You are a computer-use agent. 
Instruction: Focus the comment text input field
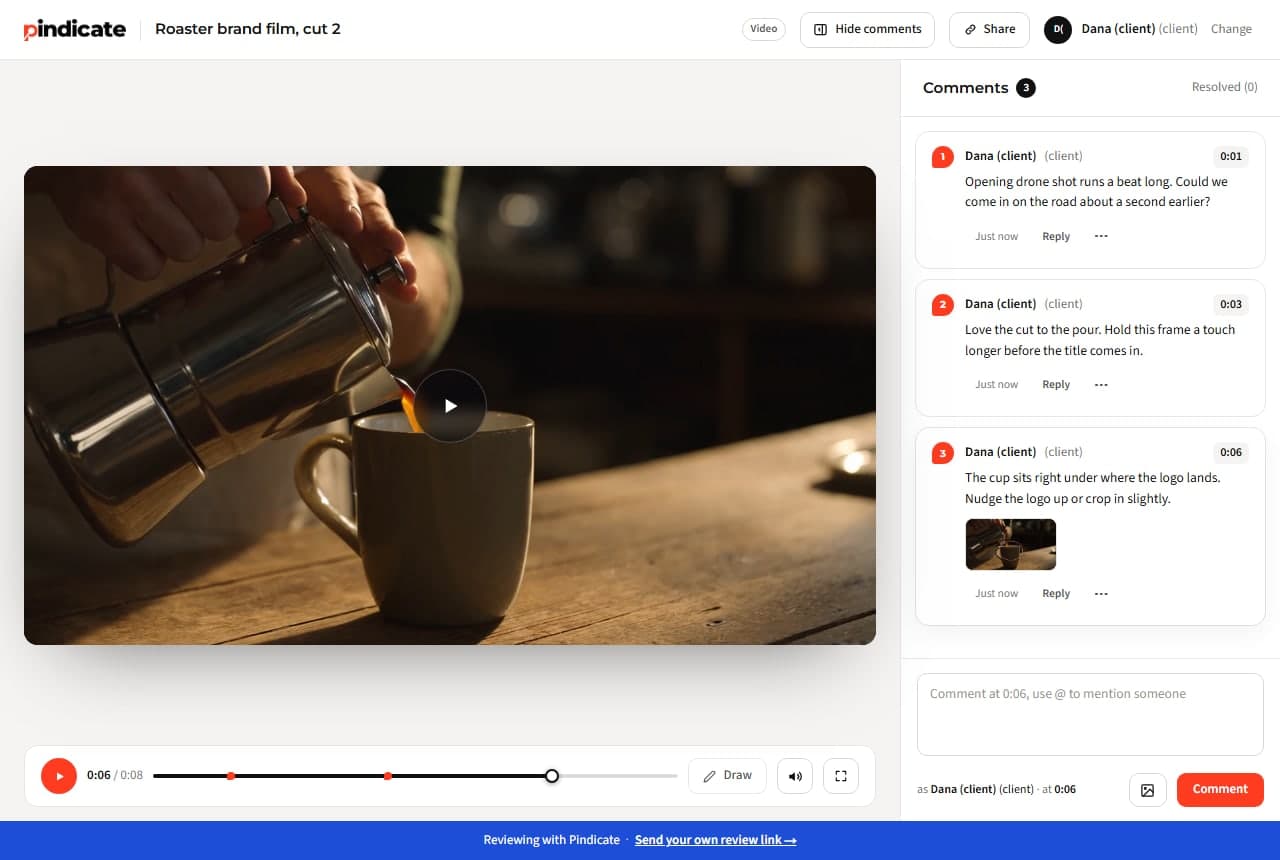(x=1090, y=714)
